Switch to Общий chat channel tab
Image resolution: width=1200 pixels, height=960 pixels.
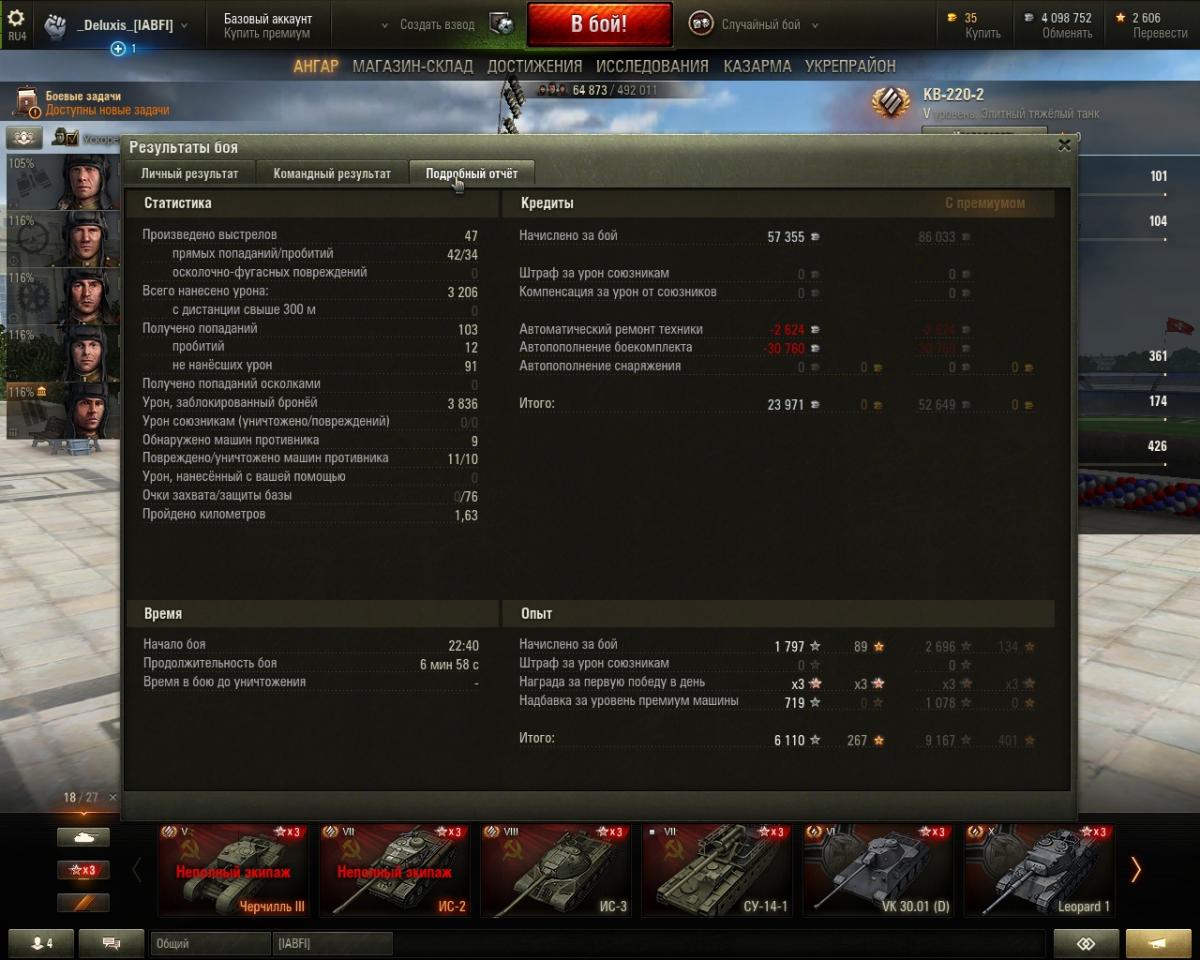point(210,943)
